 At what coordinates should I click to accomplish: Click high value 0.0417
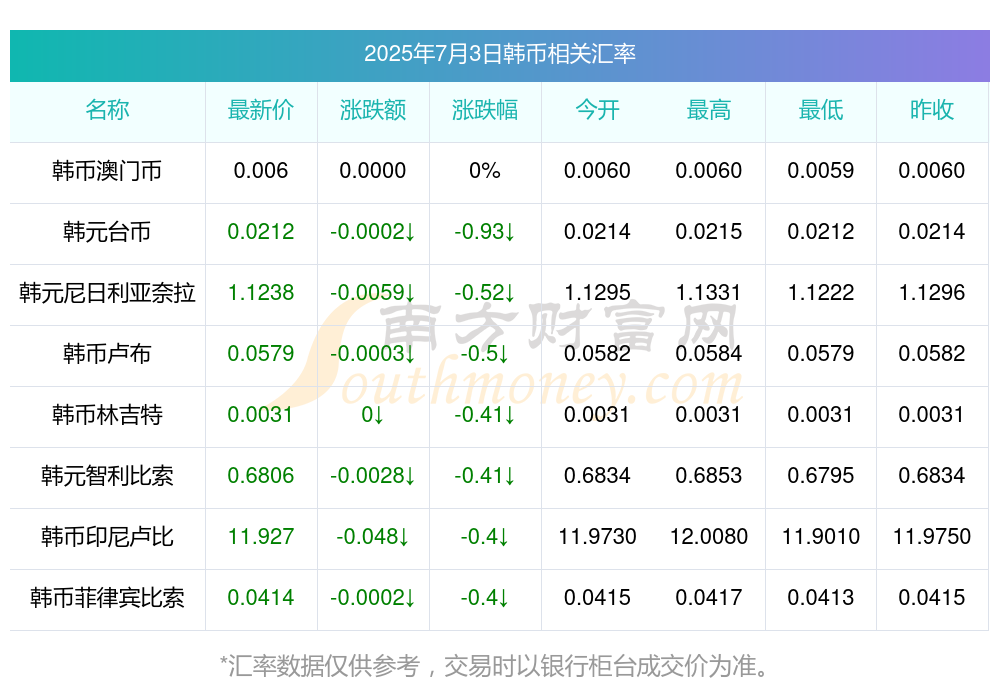click(709, 598)
